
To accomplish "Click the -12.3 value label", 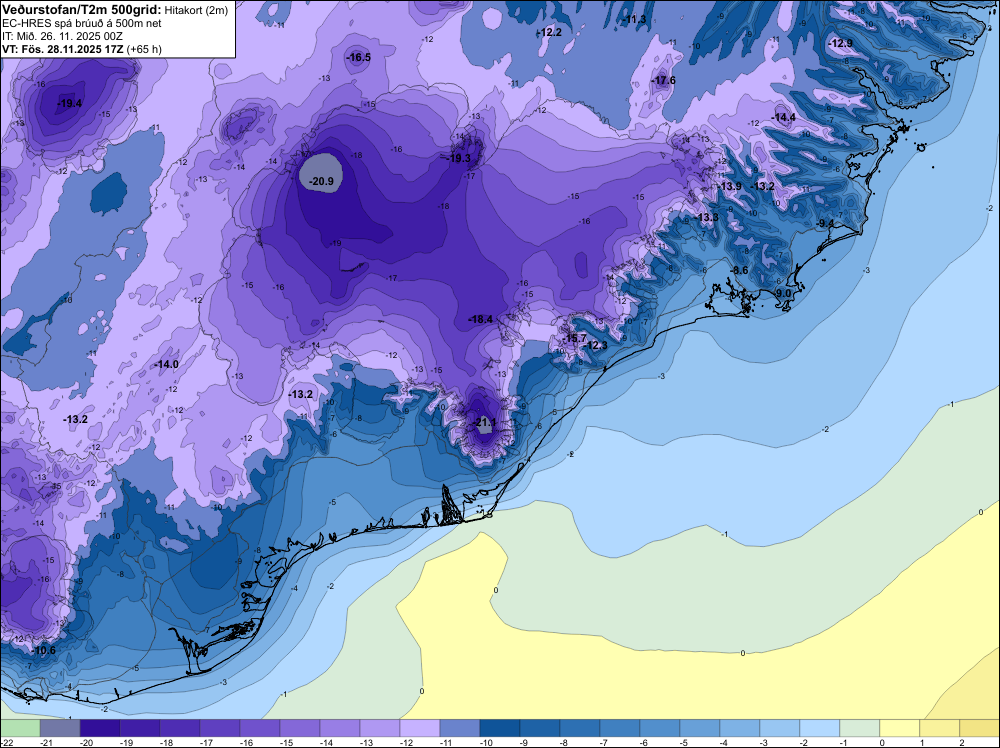I will pos(596,346).
